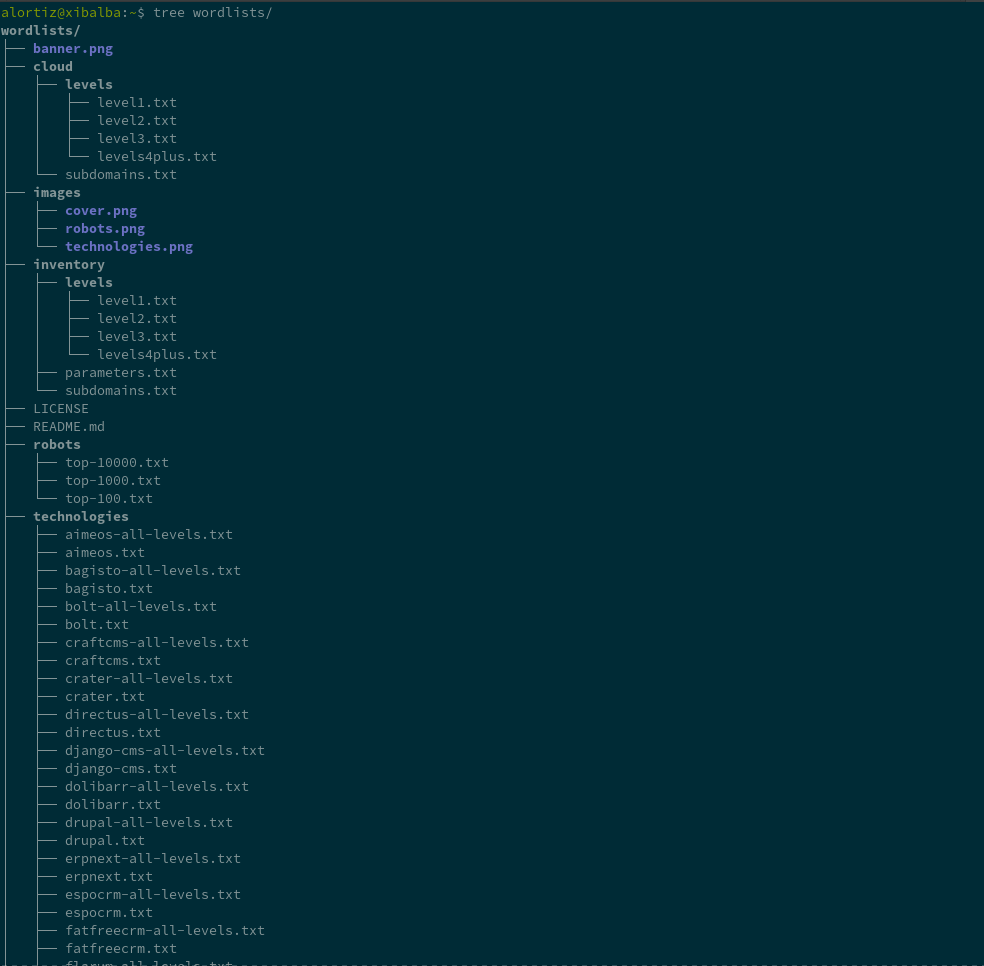Select the inventory directory name
The height and width of the screenshot is (966, 984).
click(68, 265)
